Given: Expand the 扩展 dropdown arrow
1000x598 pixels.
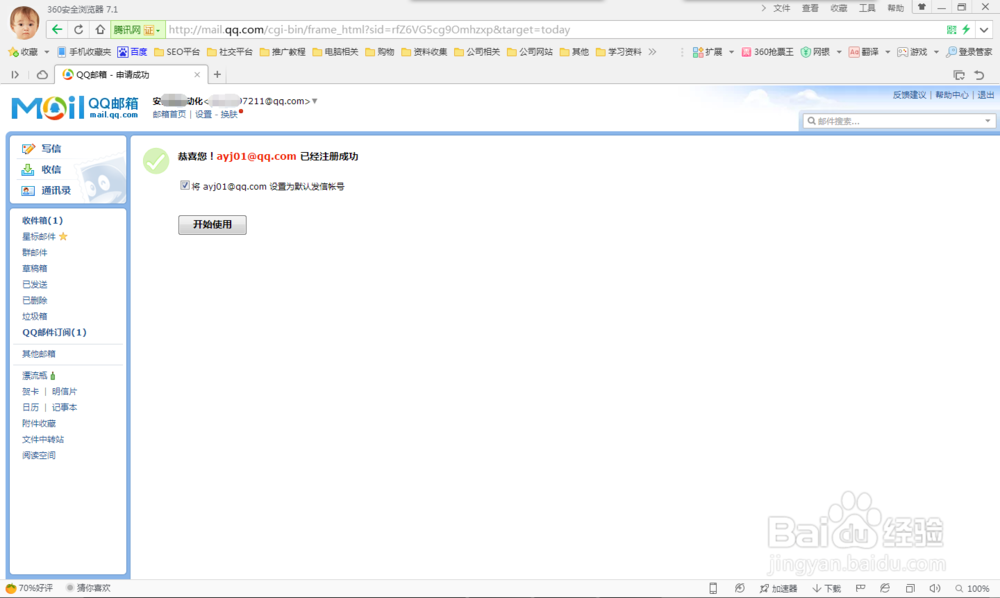Looking at the screenshot, I should point(731,52).
